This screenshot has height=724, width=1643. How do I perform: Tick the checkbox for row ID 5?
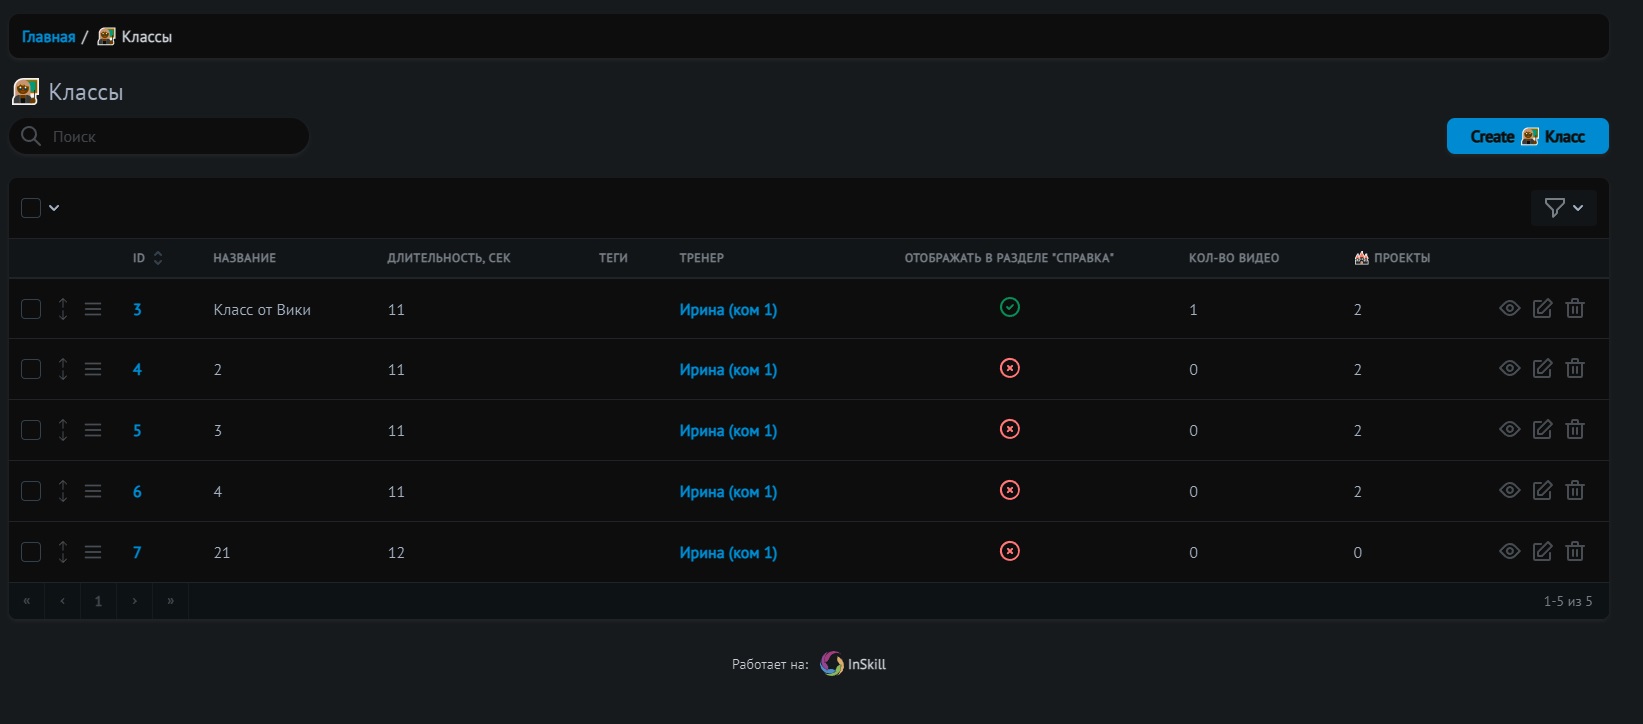pyautogui.click(x=31, y=430)
